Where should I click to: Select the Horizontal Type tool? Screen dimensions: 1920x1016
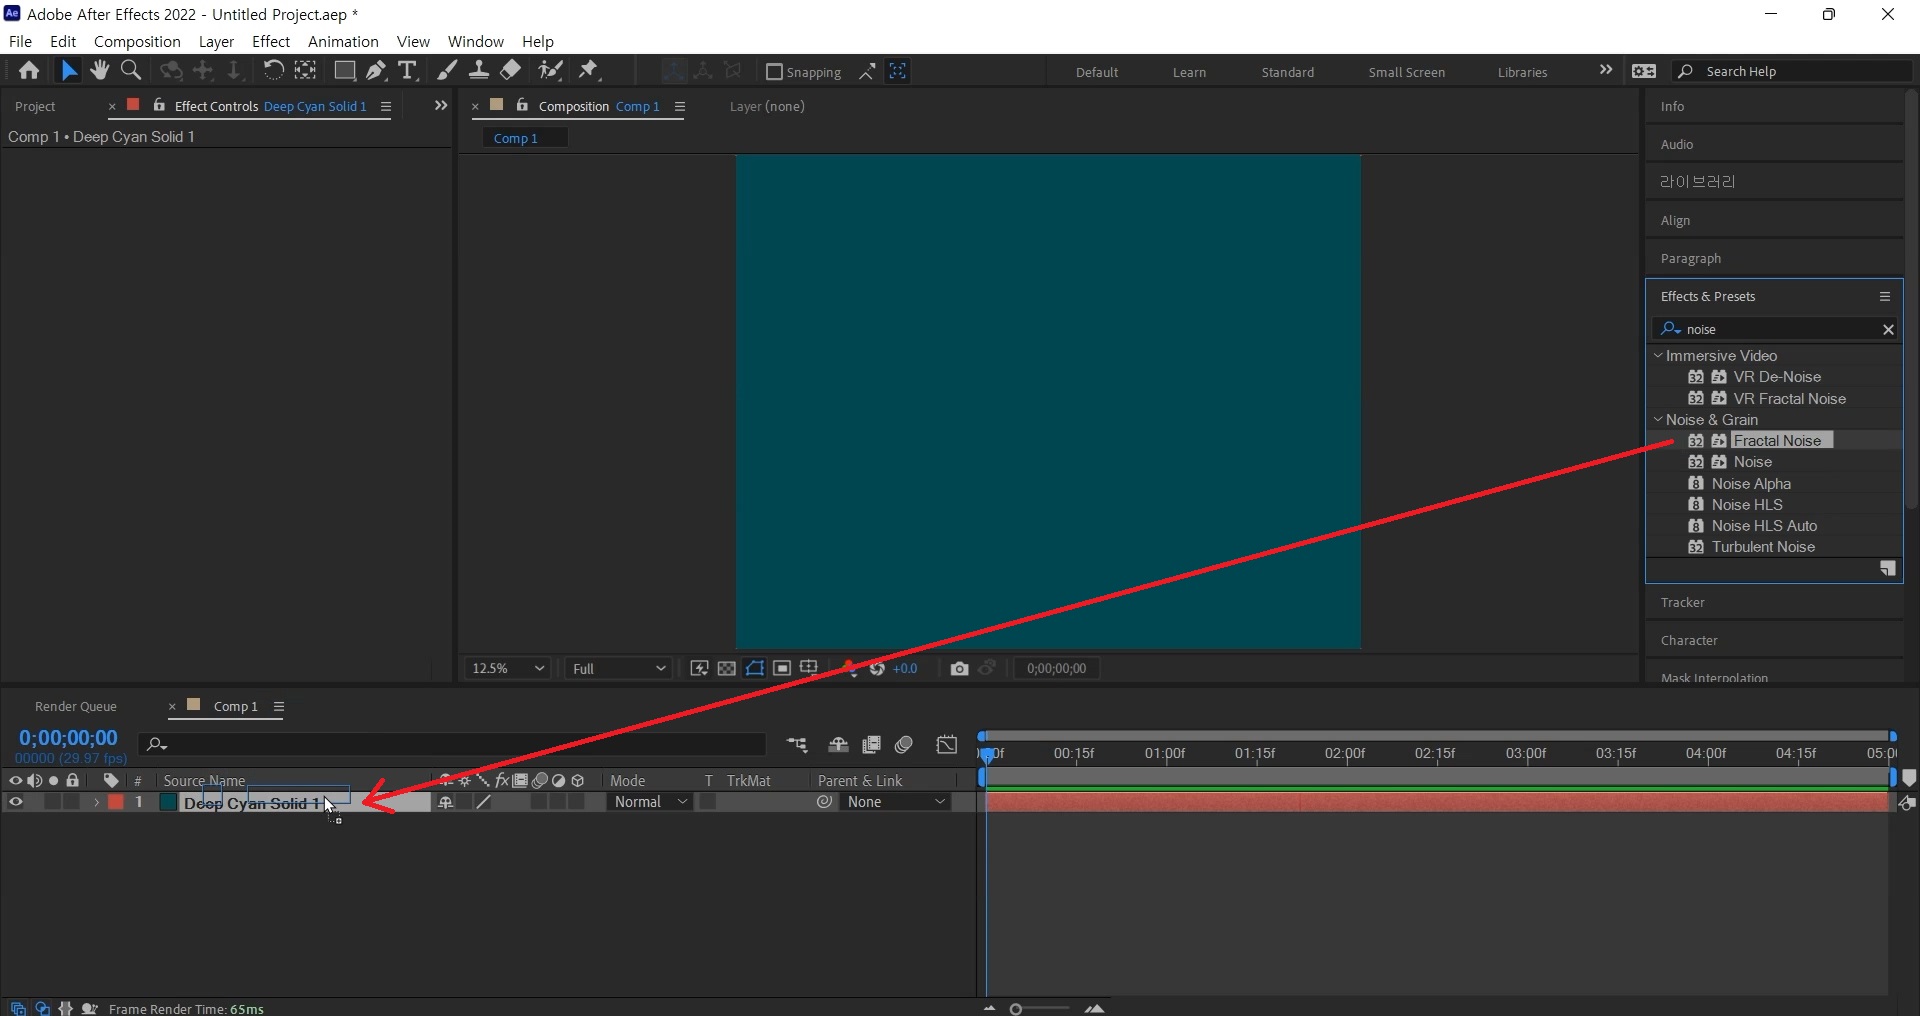[407, 71]
